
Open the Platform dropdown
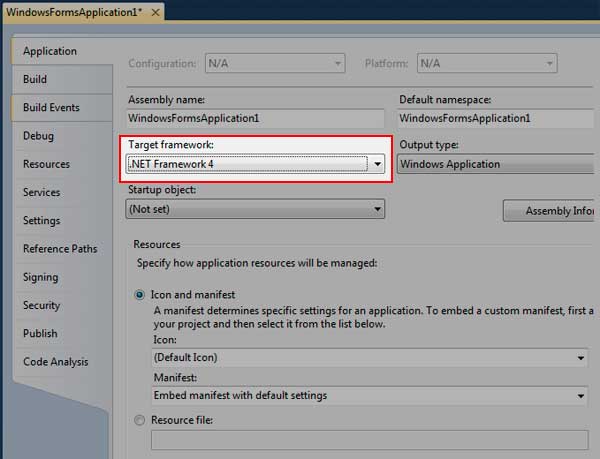pyautogui.click(x=487, y=63)
